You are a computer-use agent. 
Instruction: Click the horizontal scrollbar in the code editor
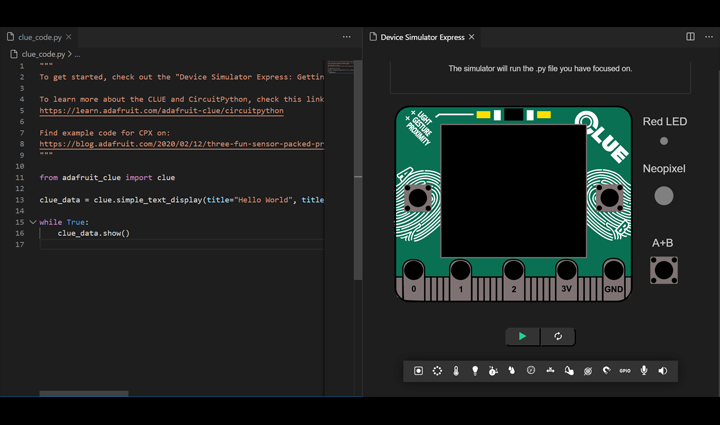(84, 393)
